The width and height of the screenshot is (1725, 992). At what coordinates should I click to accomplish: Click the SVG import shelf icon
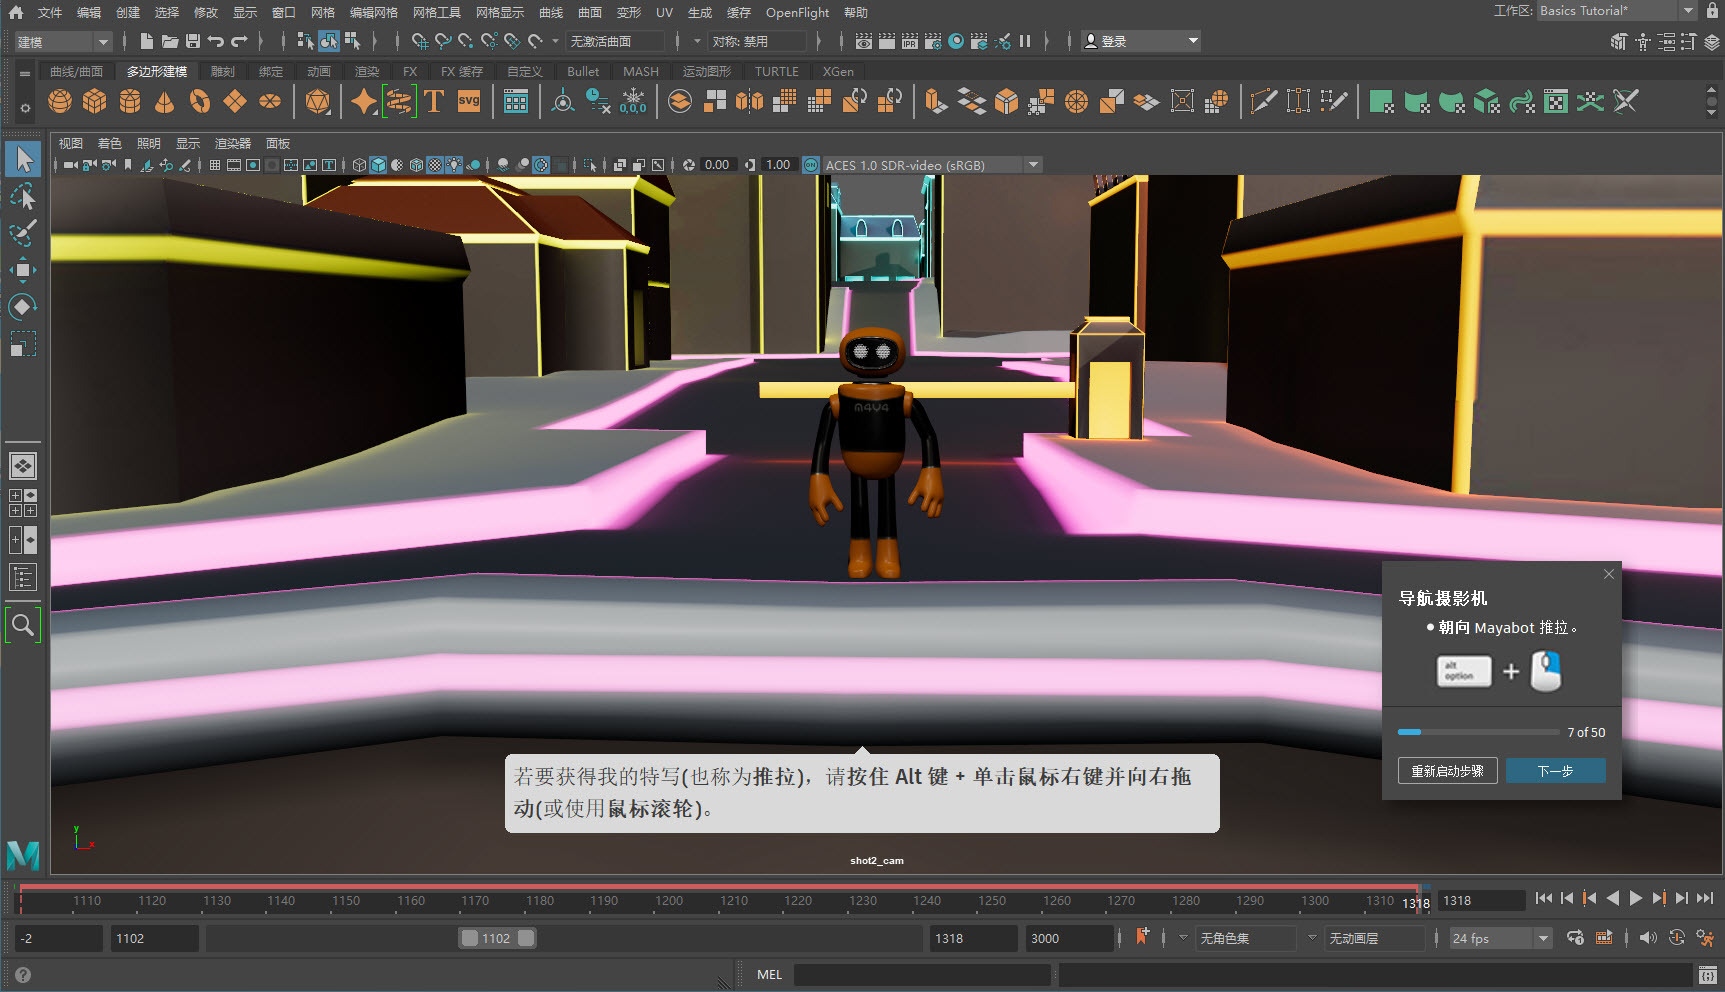click(469, 101)
